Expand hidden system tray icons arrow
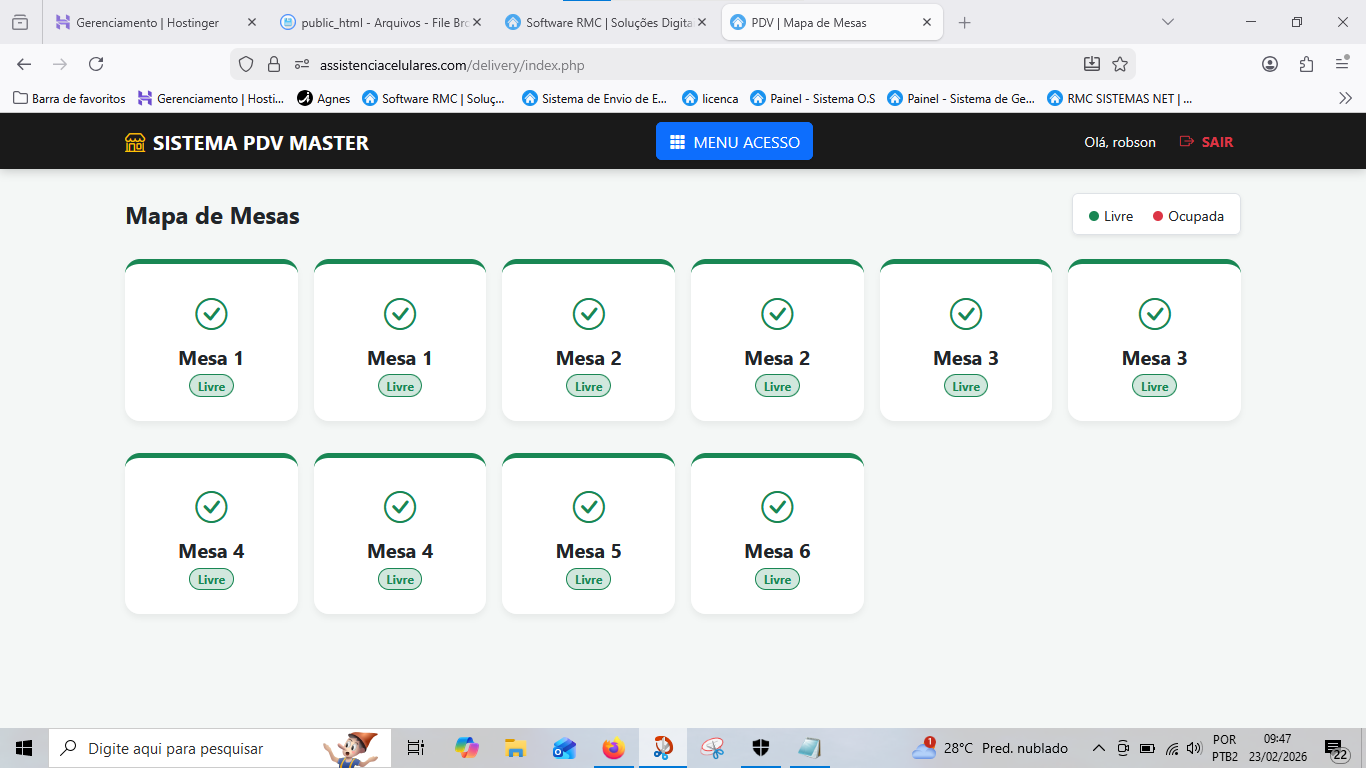1366x768 pixels. 1098,748
